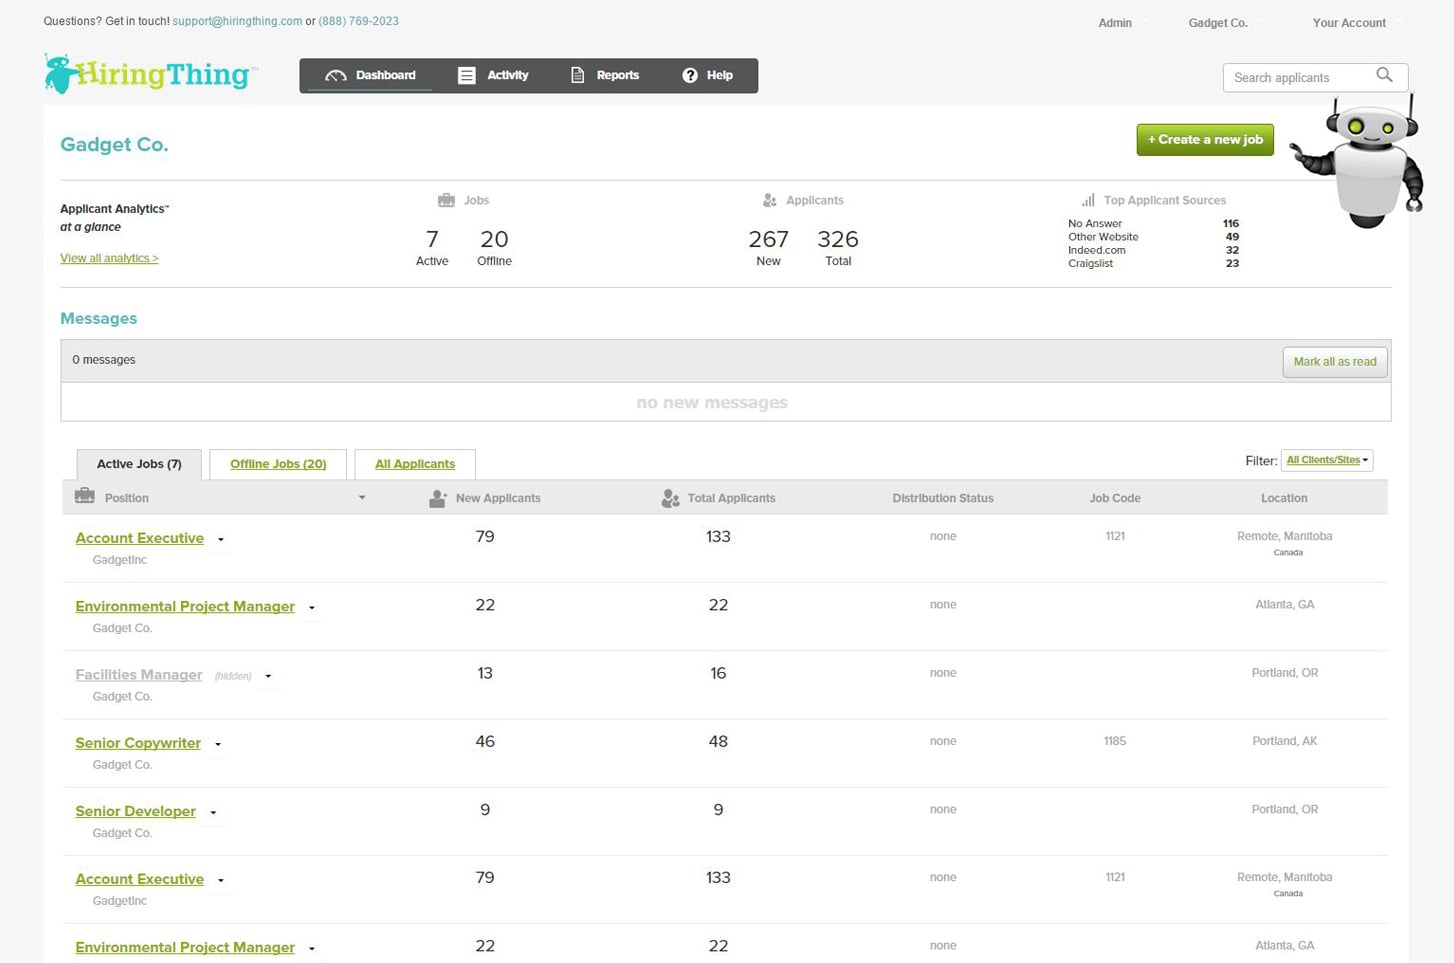Open the Senior Developer job link
Viewport: 1454px width, 963px height.
pyautogui.click(x=135, y=811)
